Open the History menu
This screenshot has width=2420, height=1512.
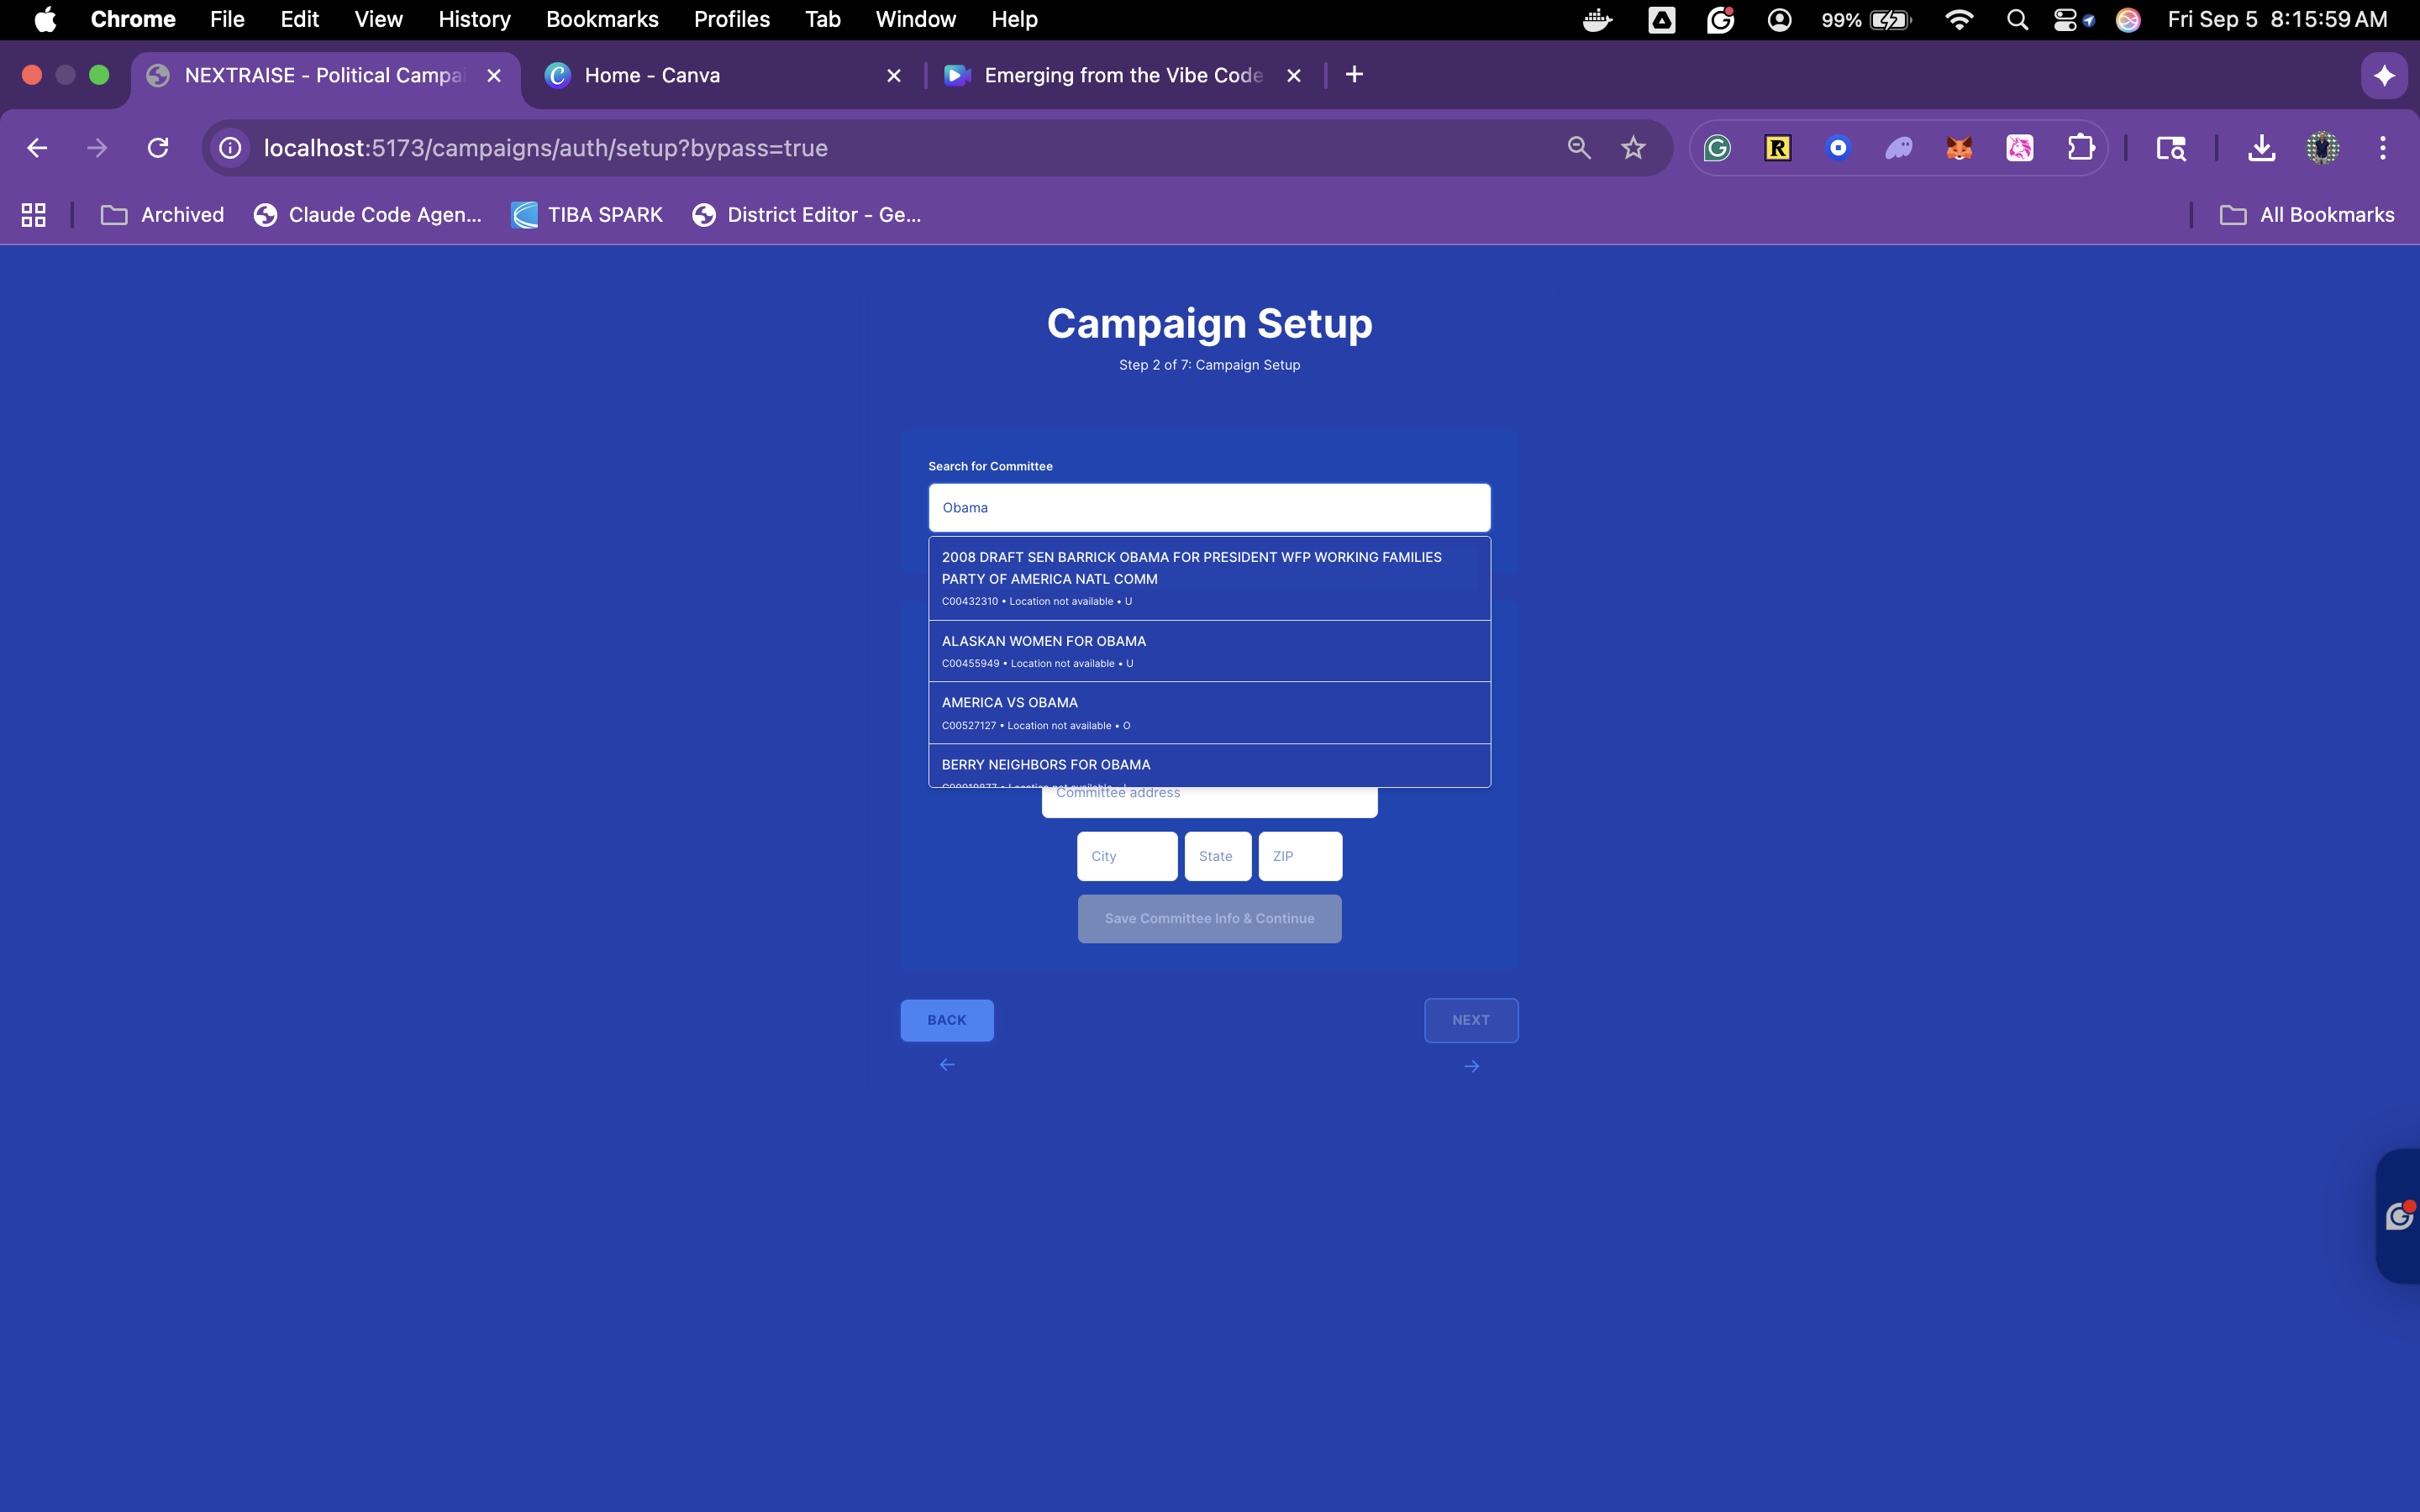pyautogui.click(x=474, y=19)
